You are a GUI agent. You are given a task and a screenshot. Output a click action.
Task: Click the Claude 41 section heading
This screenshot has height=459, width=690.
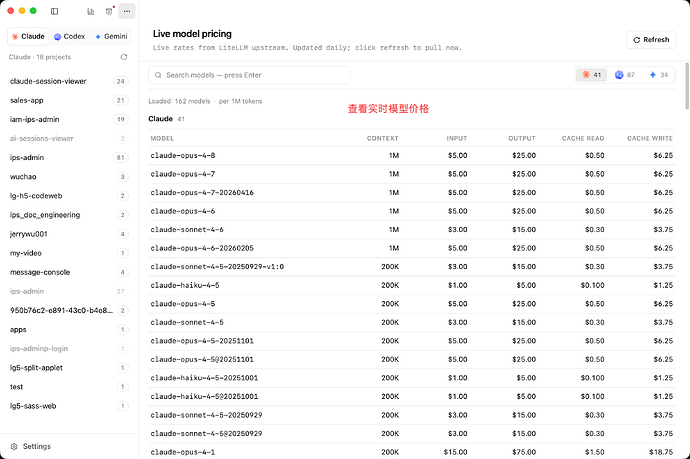click(x=166, y=119)
